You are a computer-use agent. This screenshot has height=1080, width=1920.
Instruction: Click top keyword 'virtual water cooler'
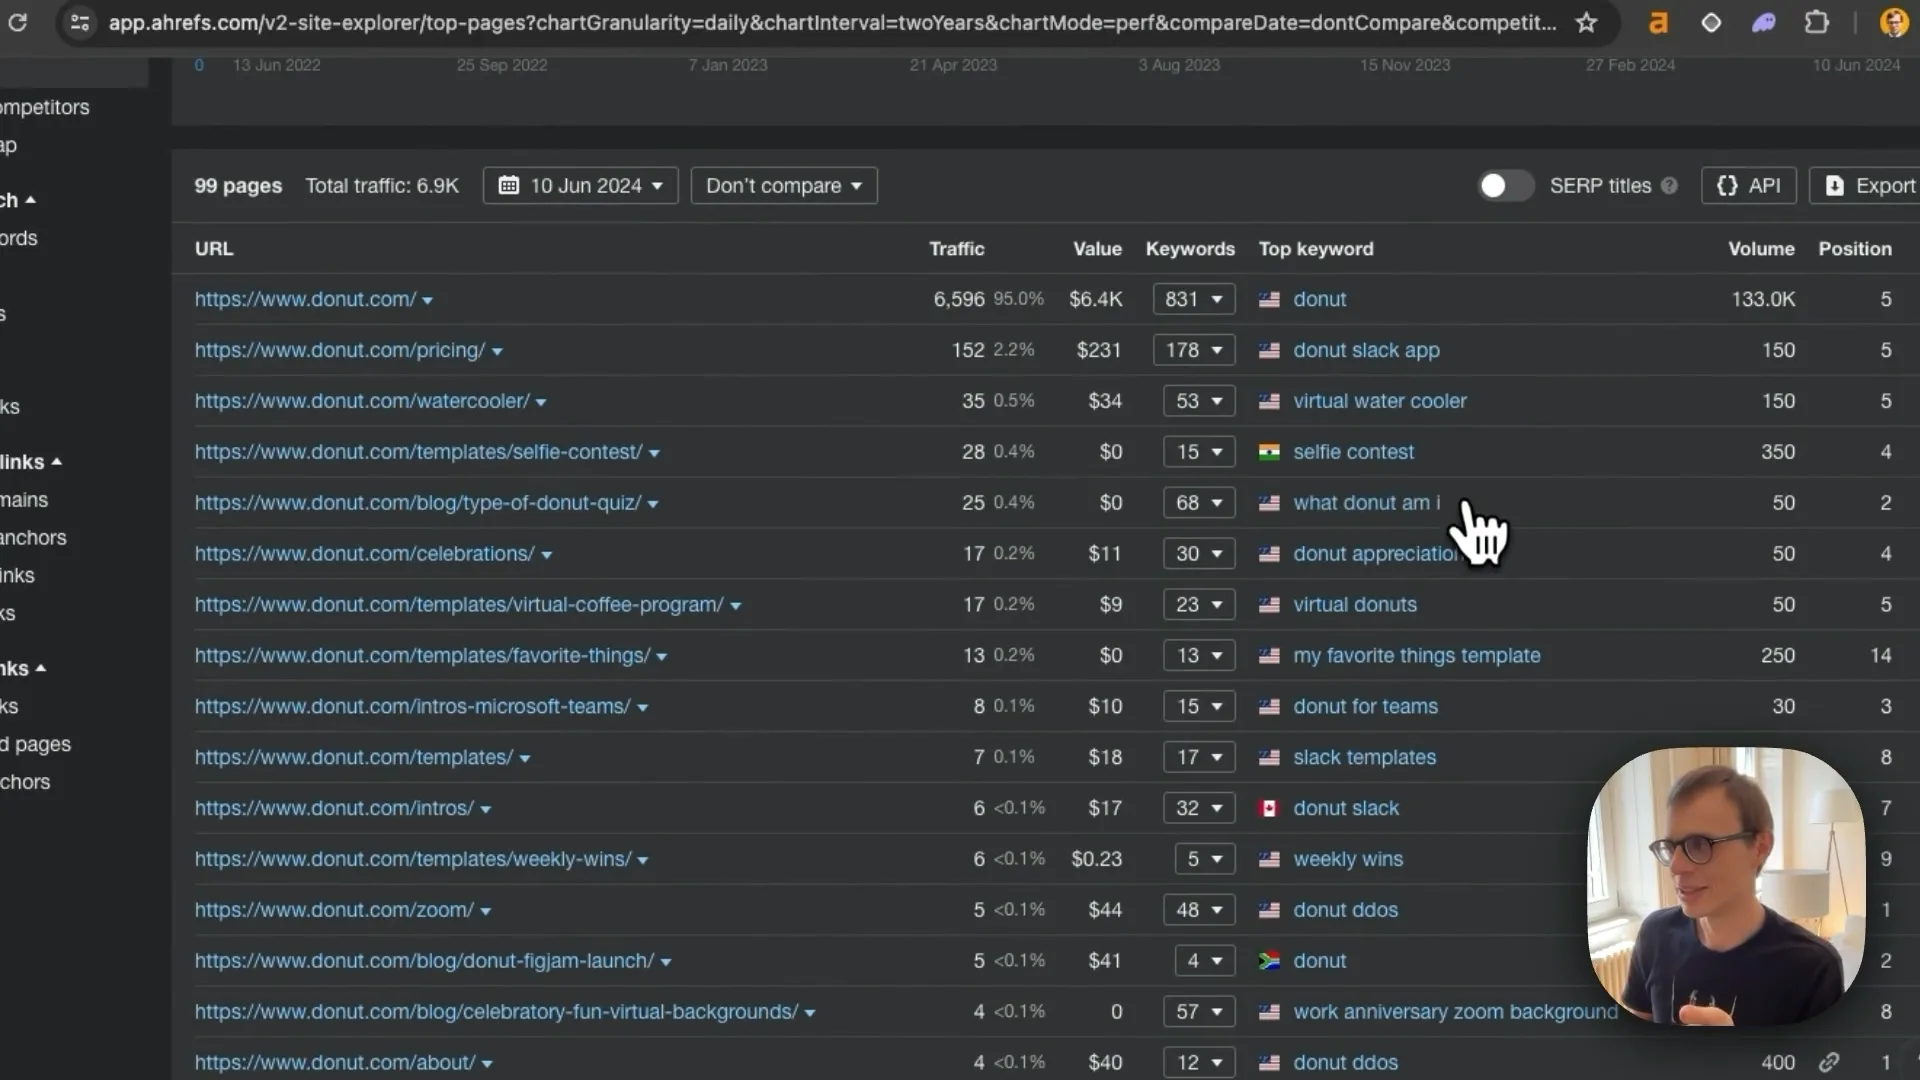pos(1379,401)
